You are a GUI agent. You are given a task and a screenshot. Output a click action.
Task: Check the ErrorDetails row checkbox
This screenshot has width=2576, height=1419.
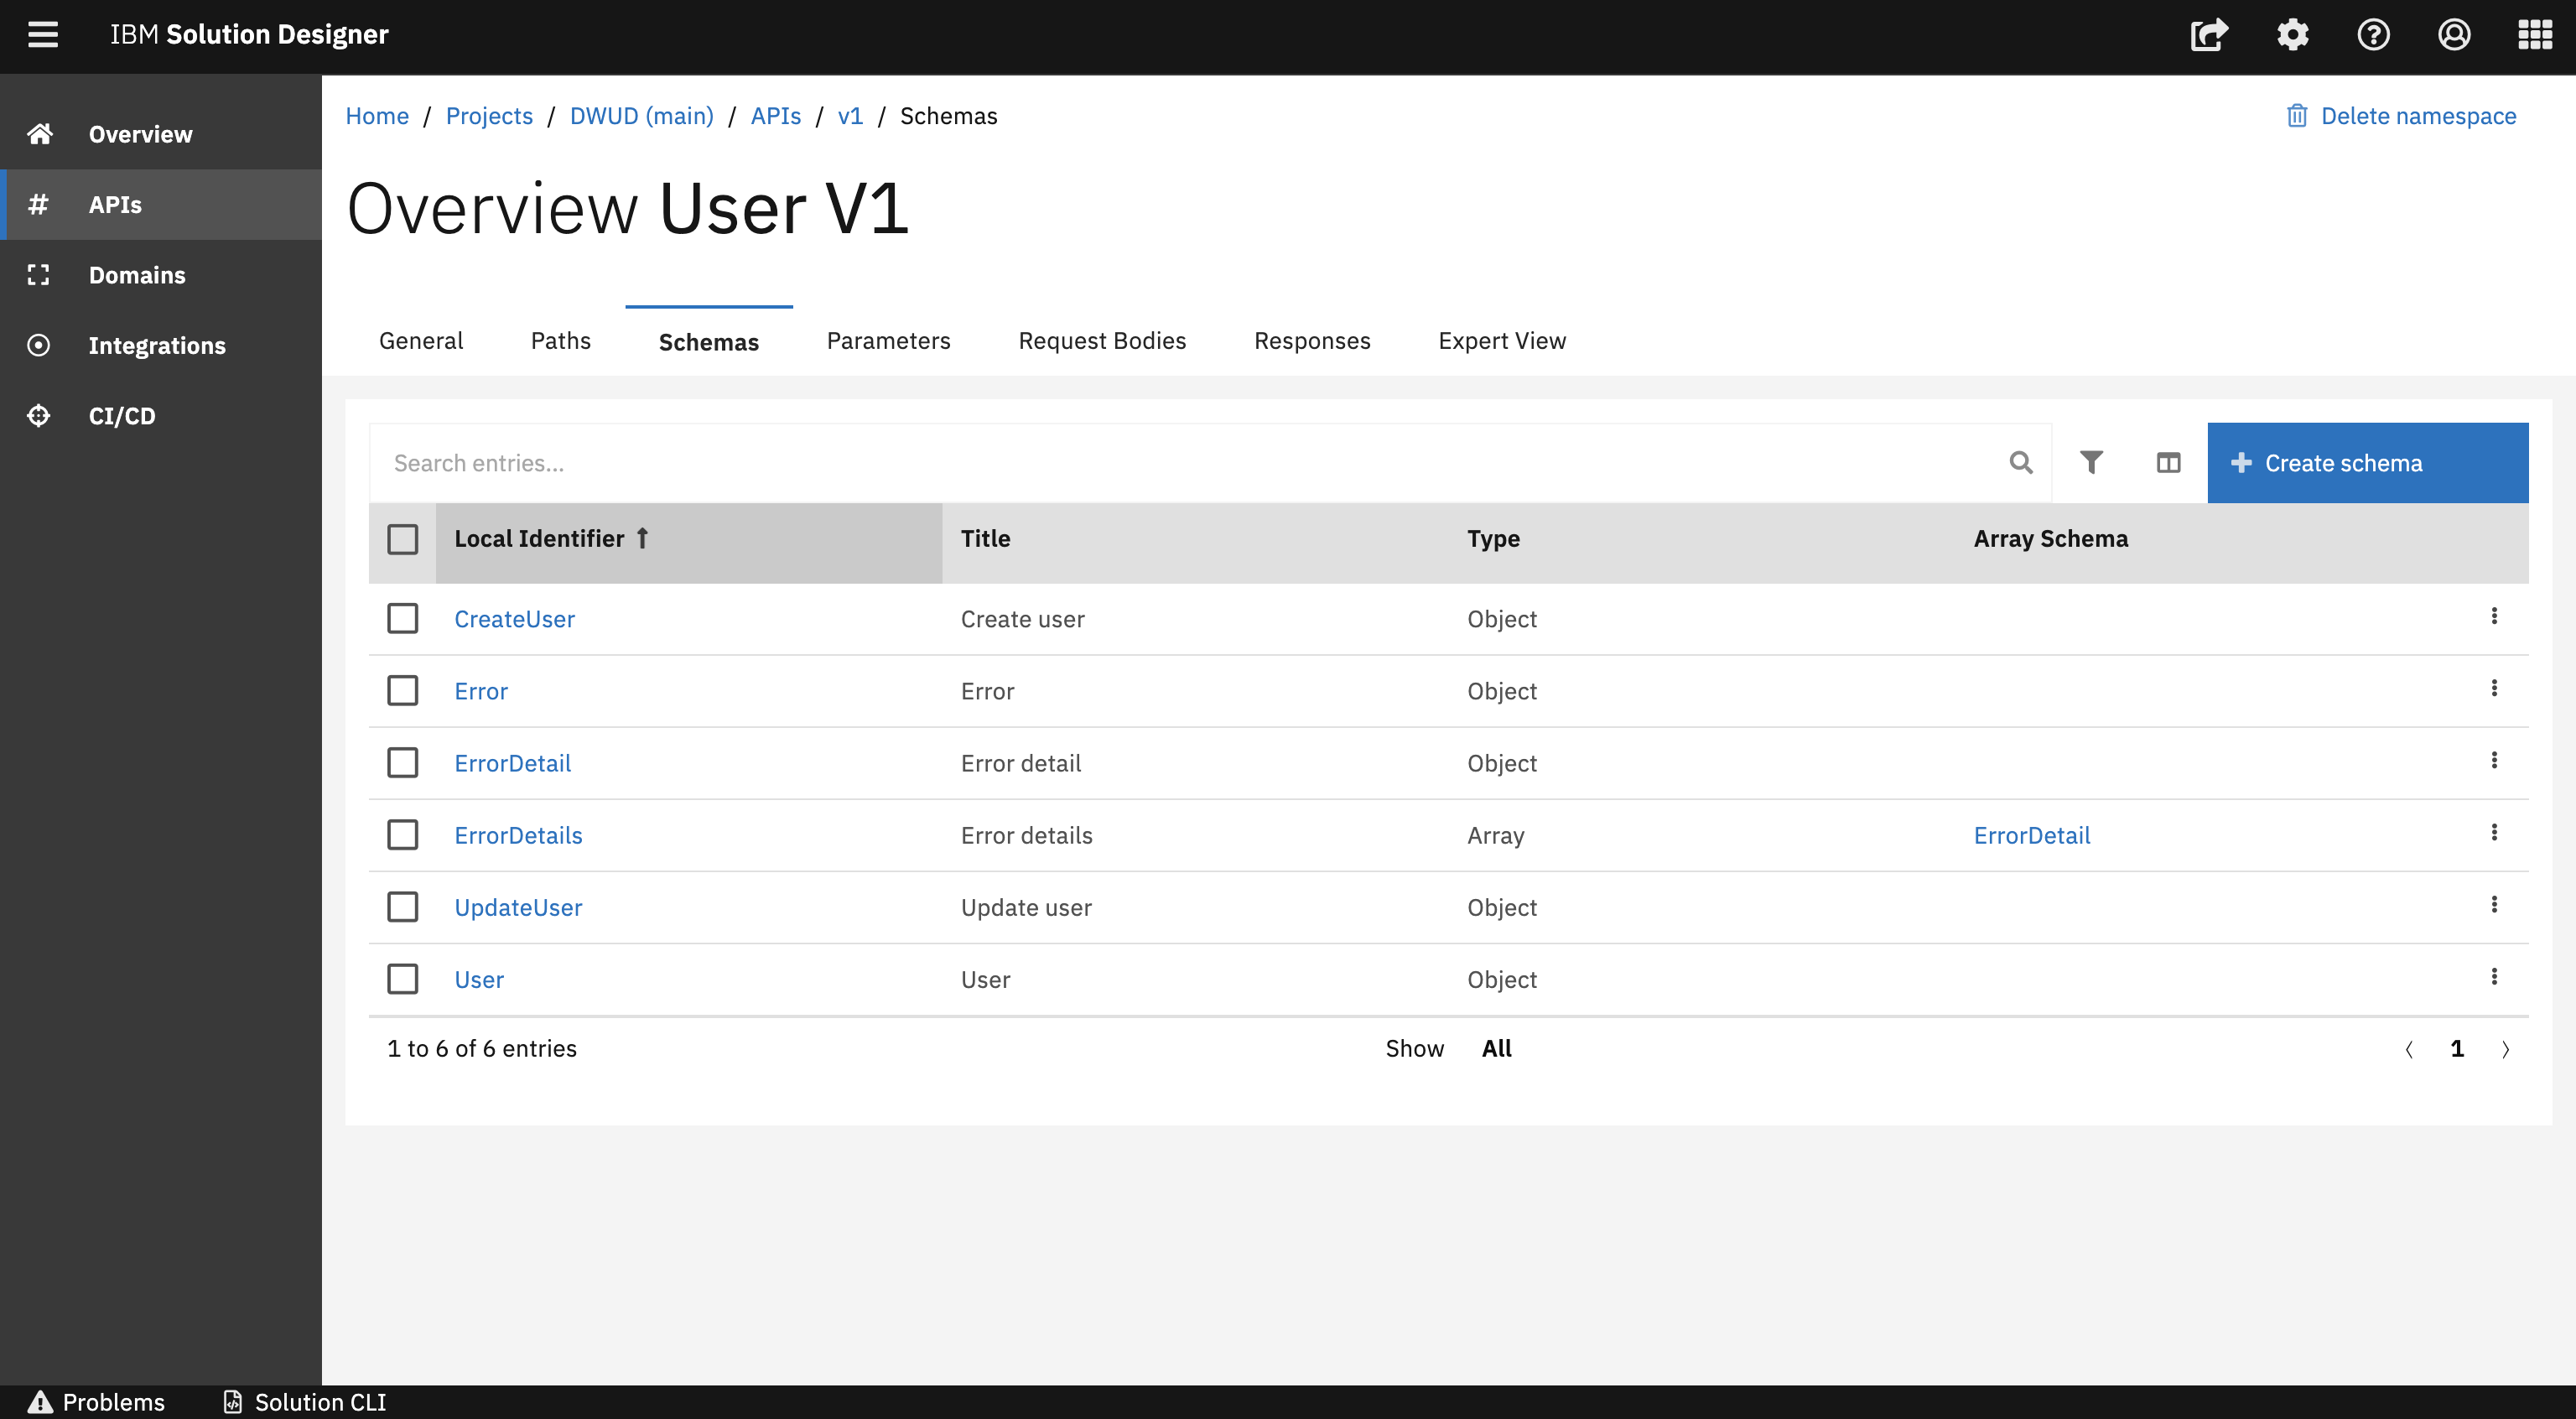tap(403, 835)
